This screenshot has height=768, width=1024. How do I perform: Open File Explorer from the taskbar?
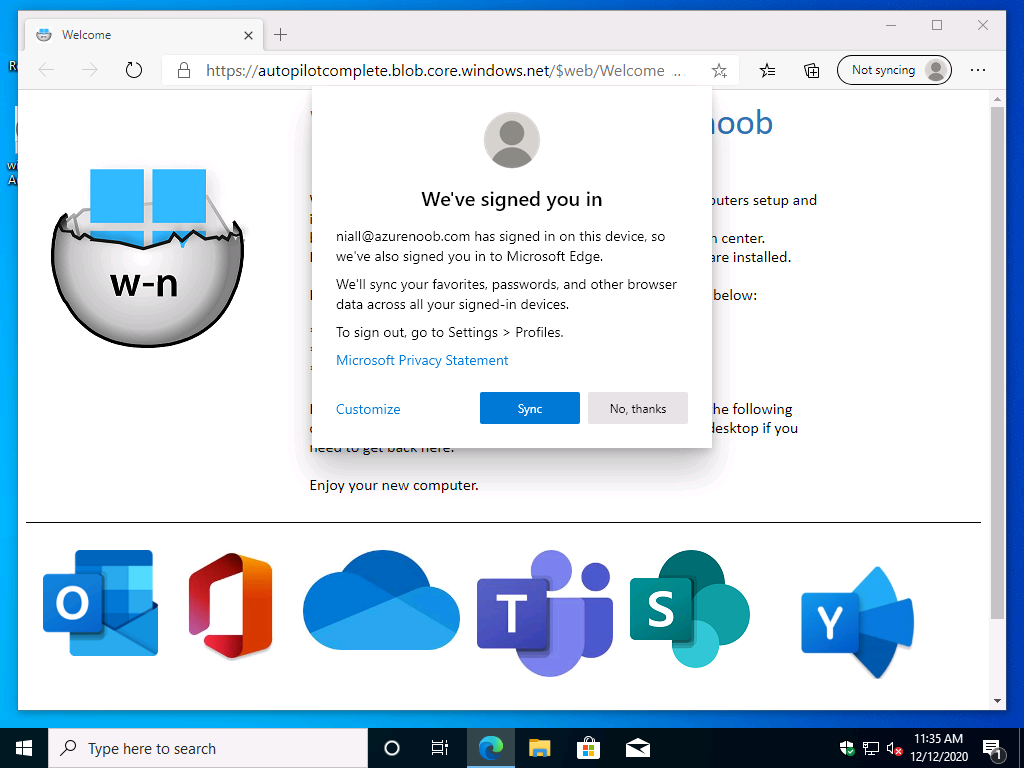539,748
